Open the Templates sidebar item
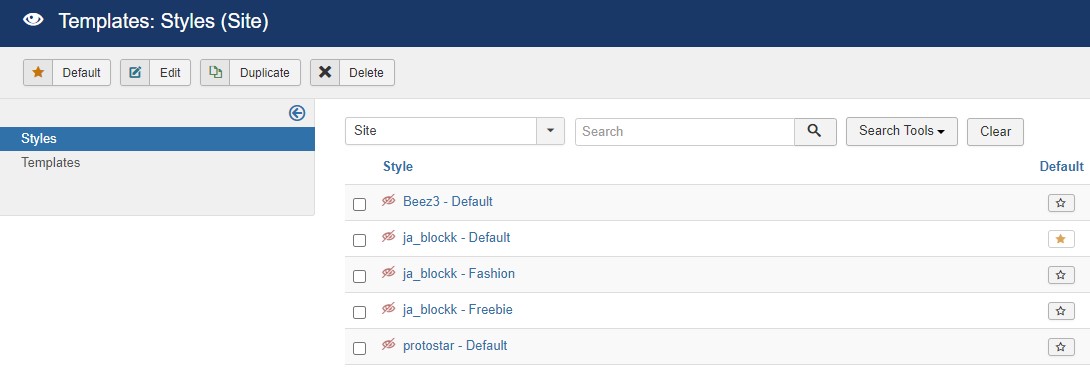The width and height of the screenshot is (1090, 369). (51, 163)
